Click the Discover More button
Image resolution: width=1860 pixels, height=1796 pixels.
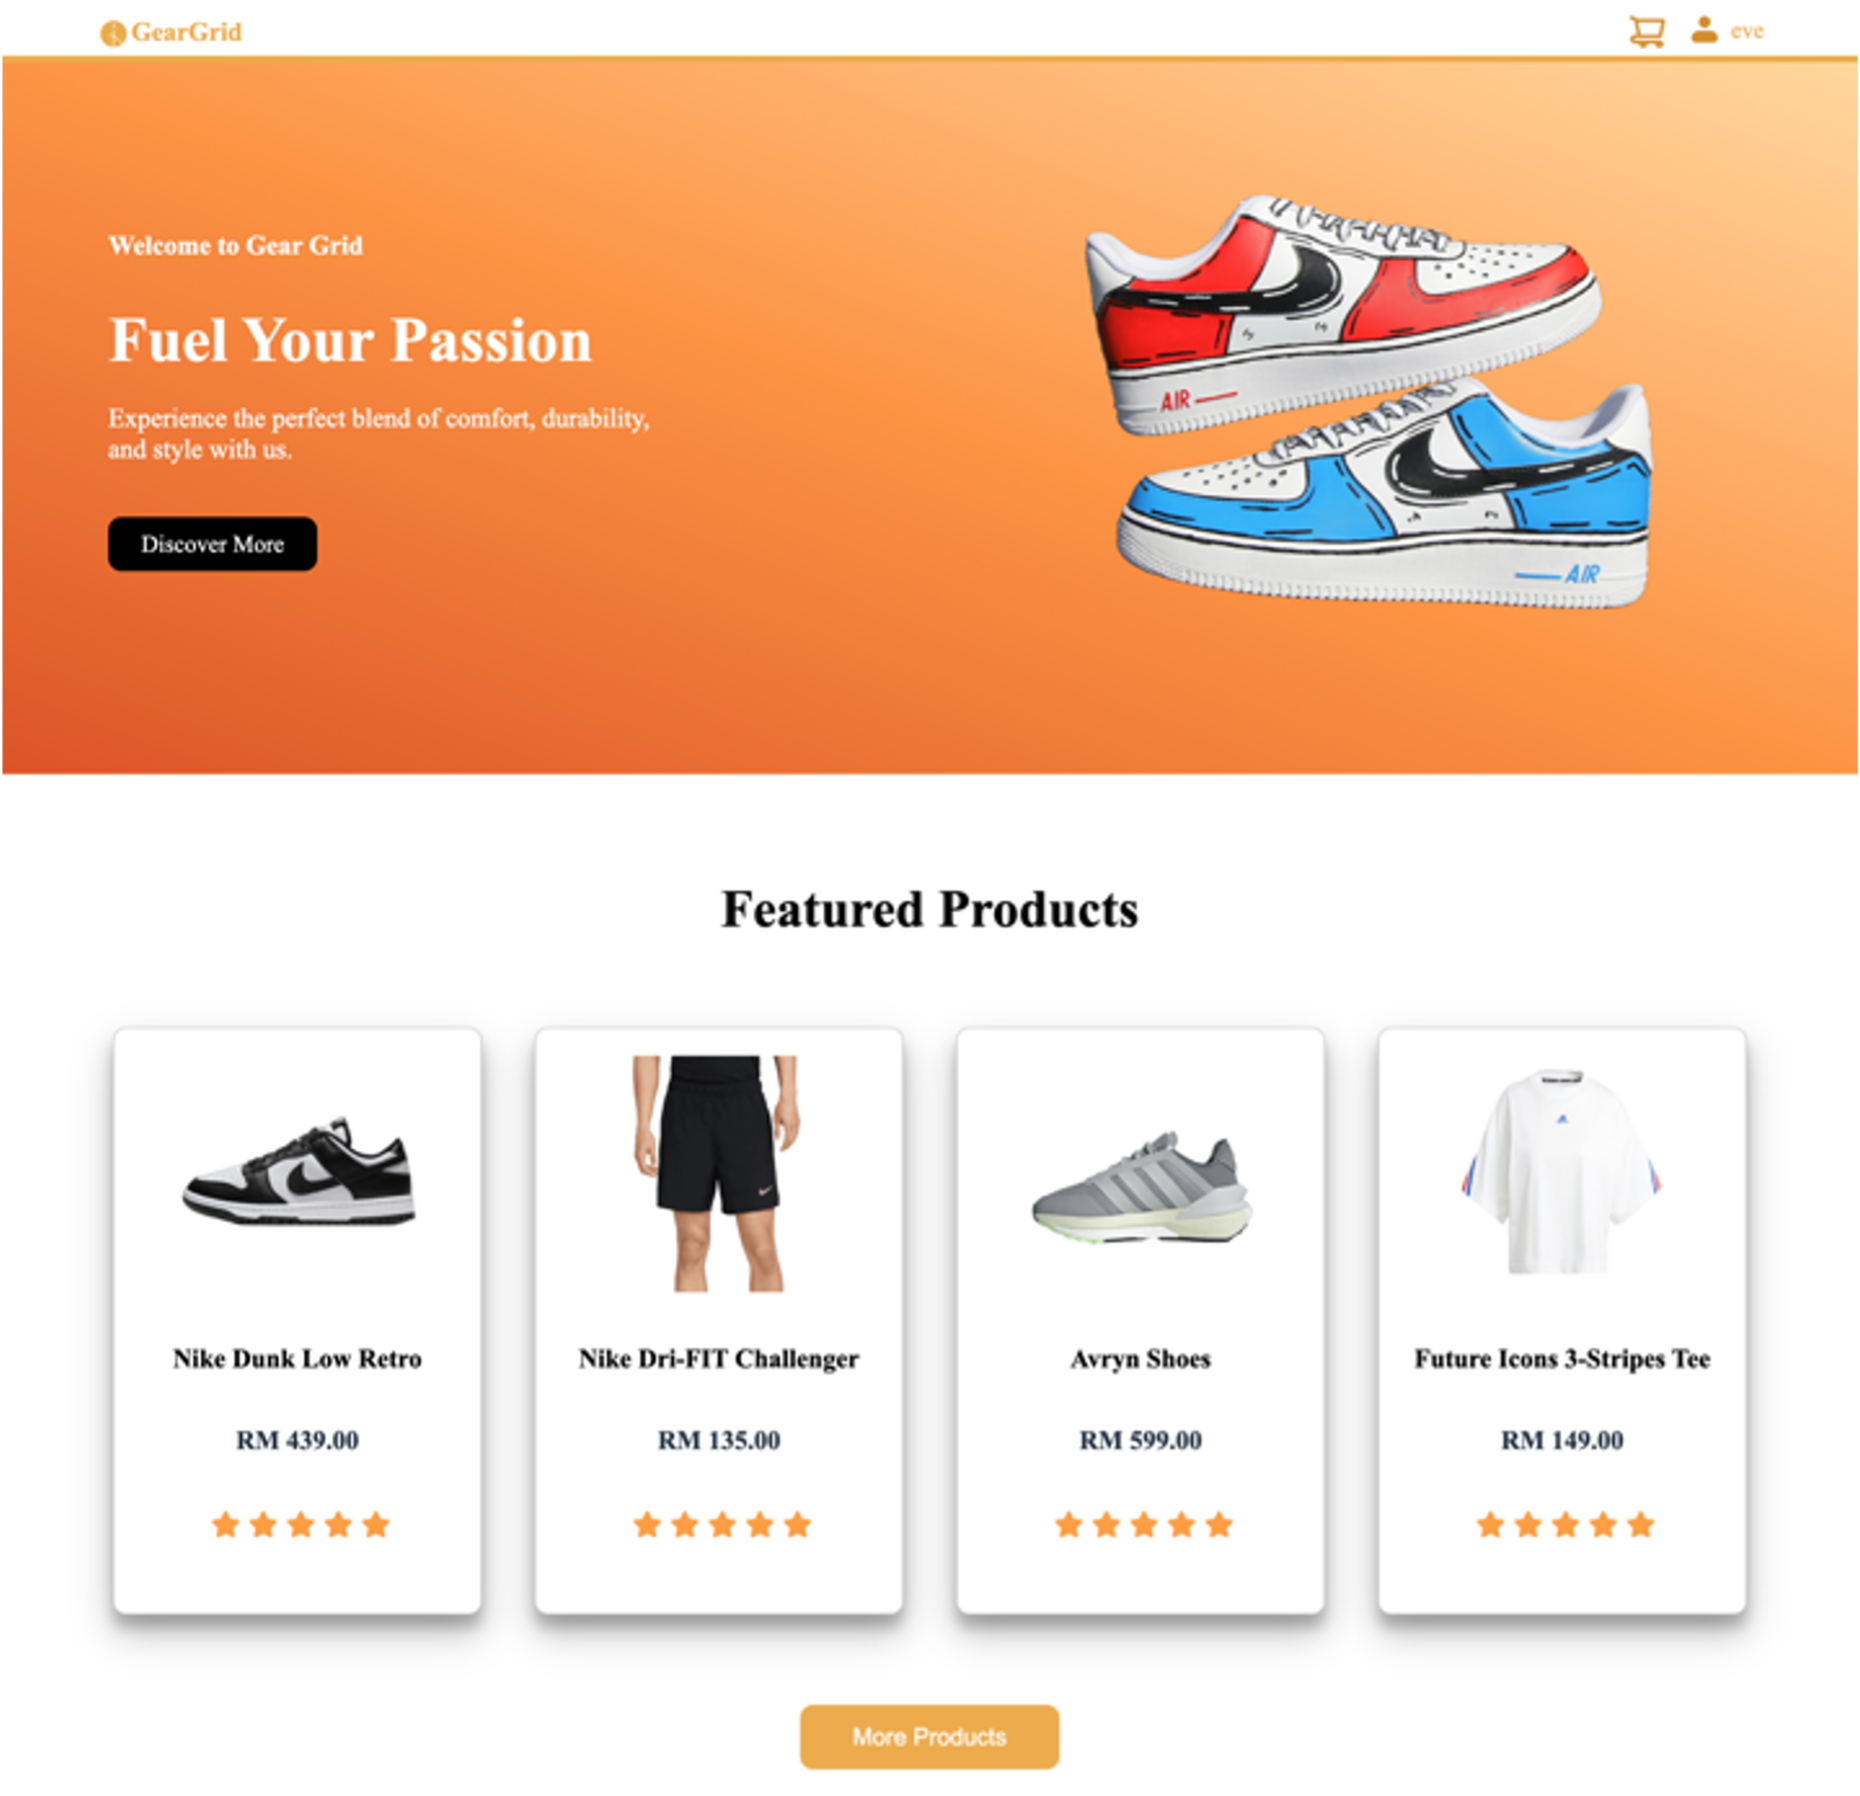click(x=212, y=544)
